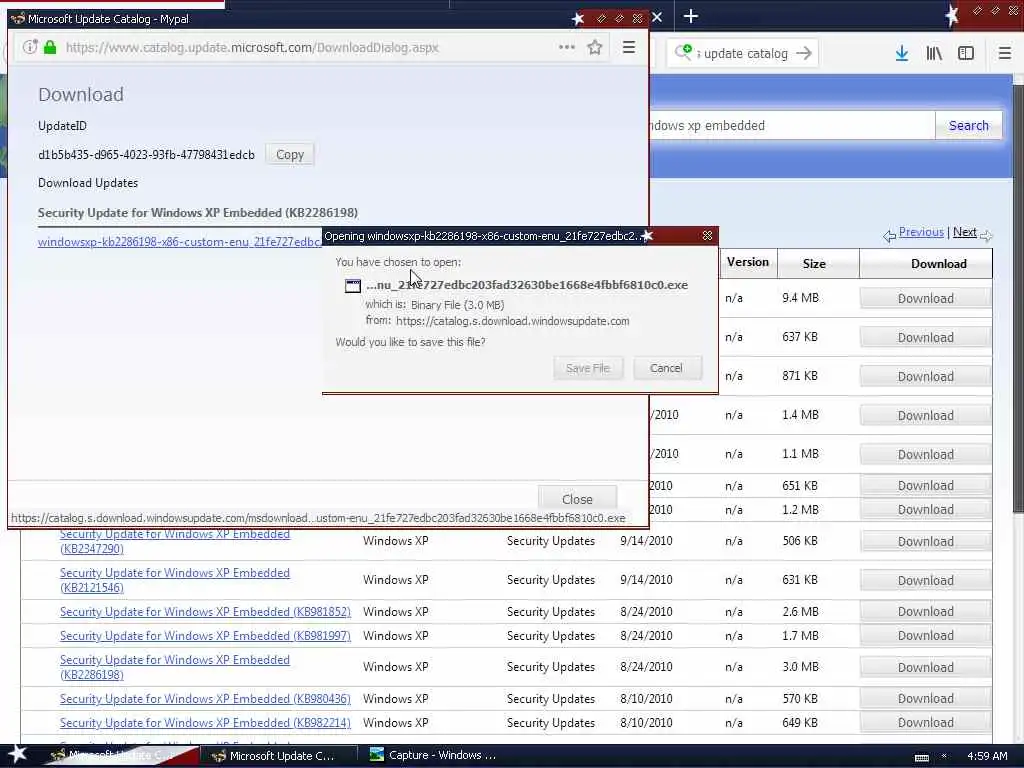Open the KB980436 security update link

[205, 699]
